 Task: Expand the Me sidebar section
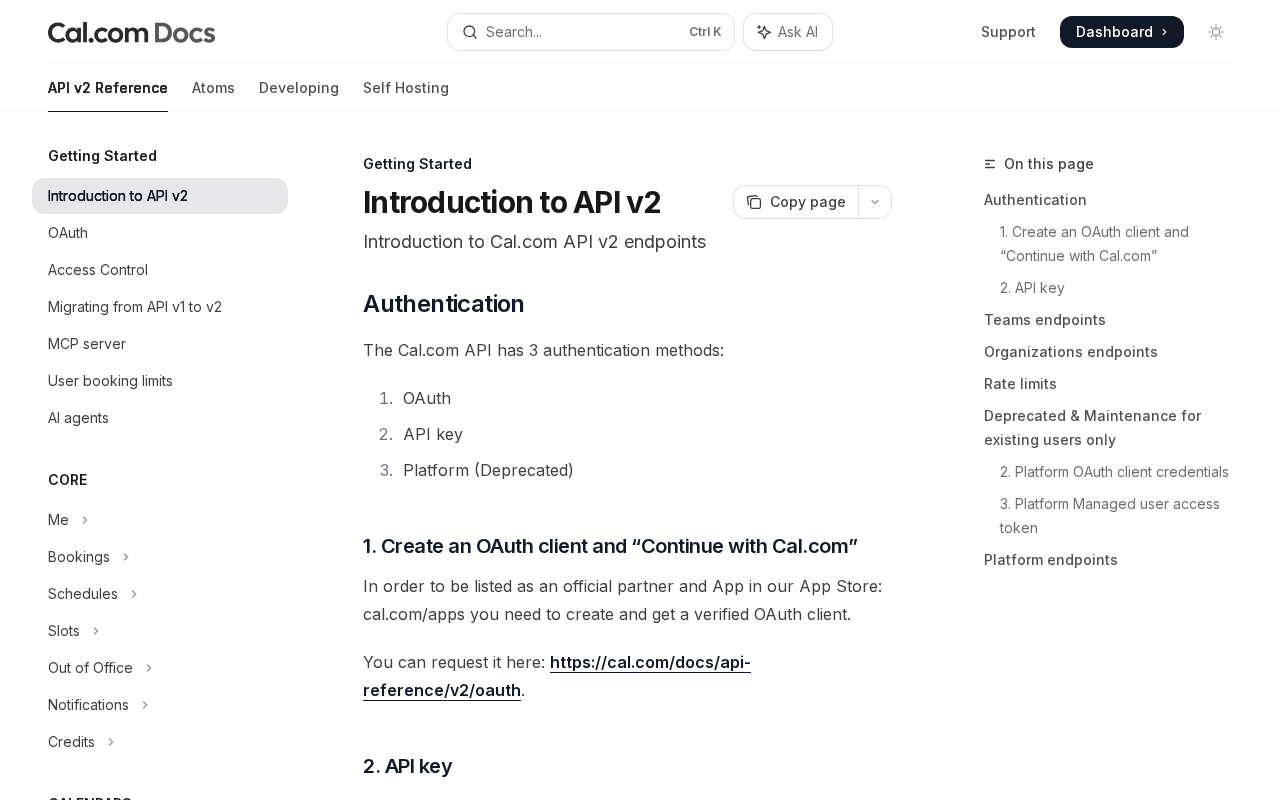click(x=85, y=520)
